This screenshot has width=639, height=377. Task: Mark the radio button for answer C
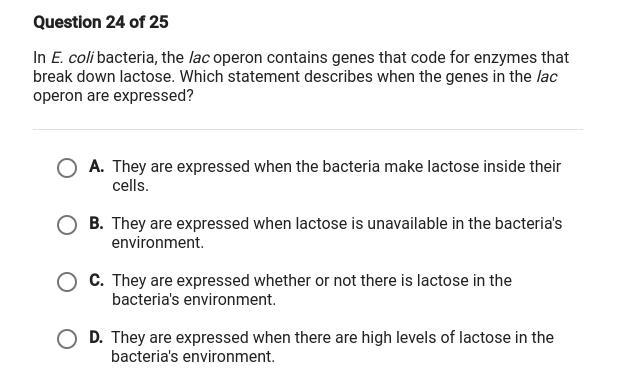click(67, 282)
